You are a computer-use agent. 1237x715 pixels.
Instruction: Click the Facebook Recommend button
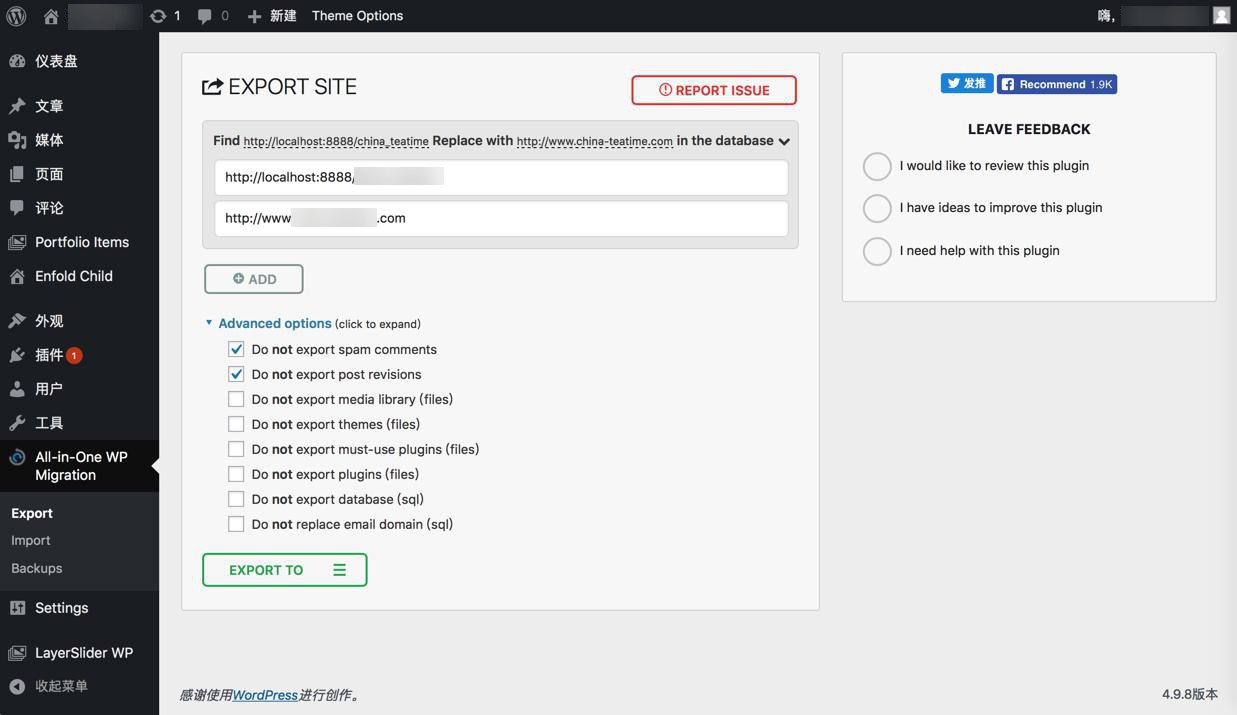click(x=1057, y=84)
